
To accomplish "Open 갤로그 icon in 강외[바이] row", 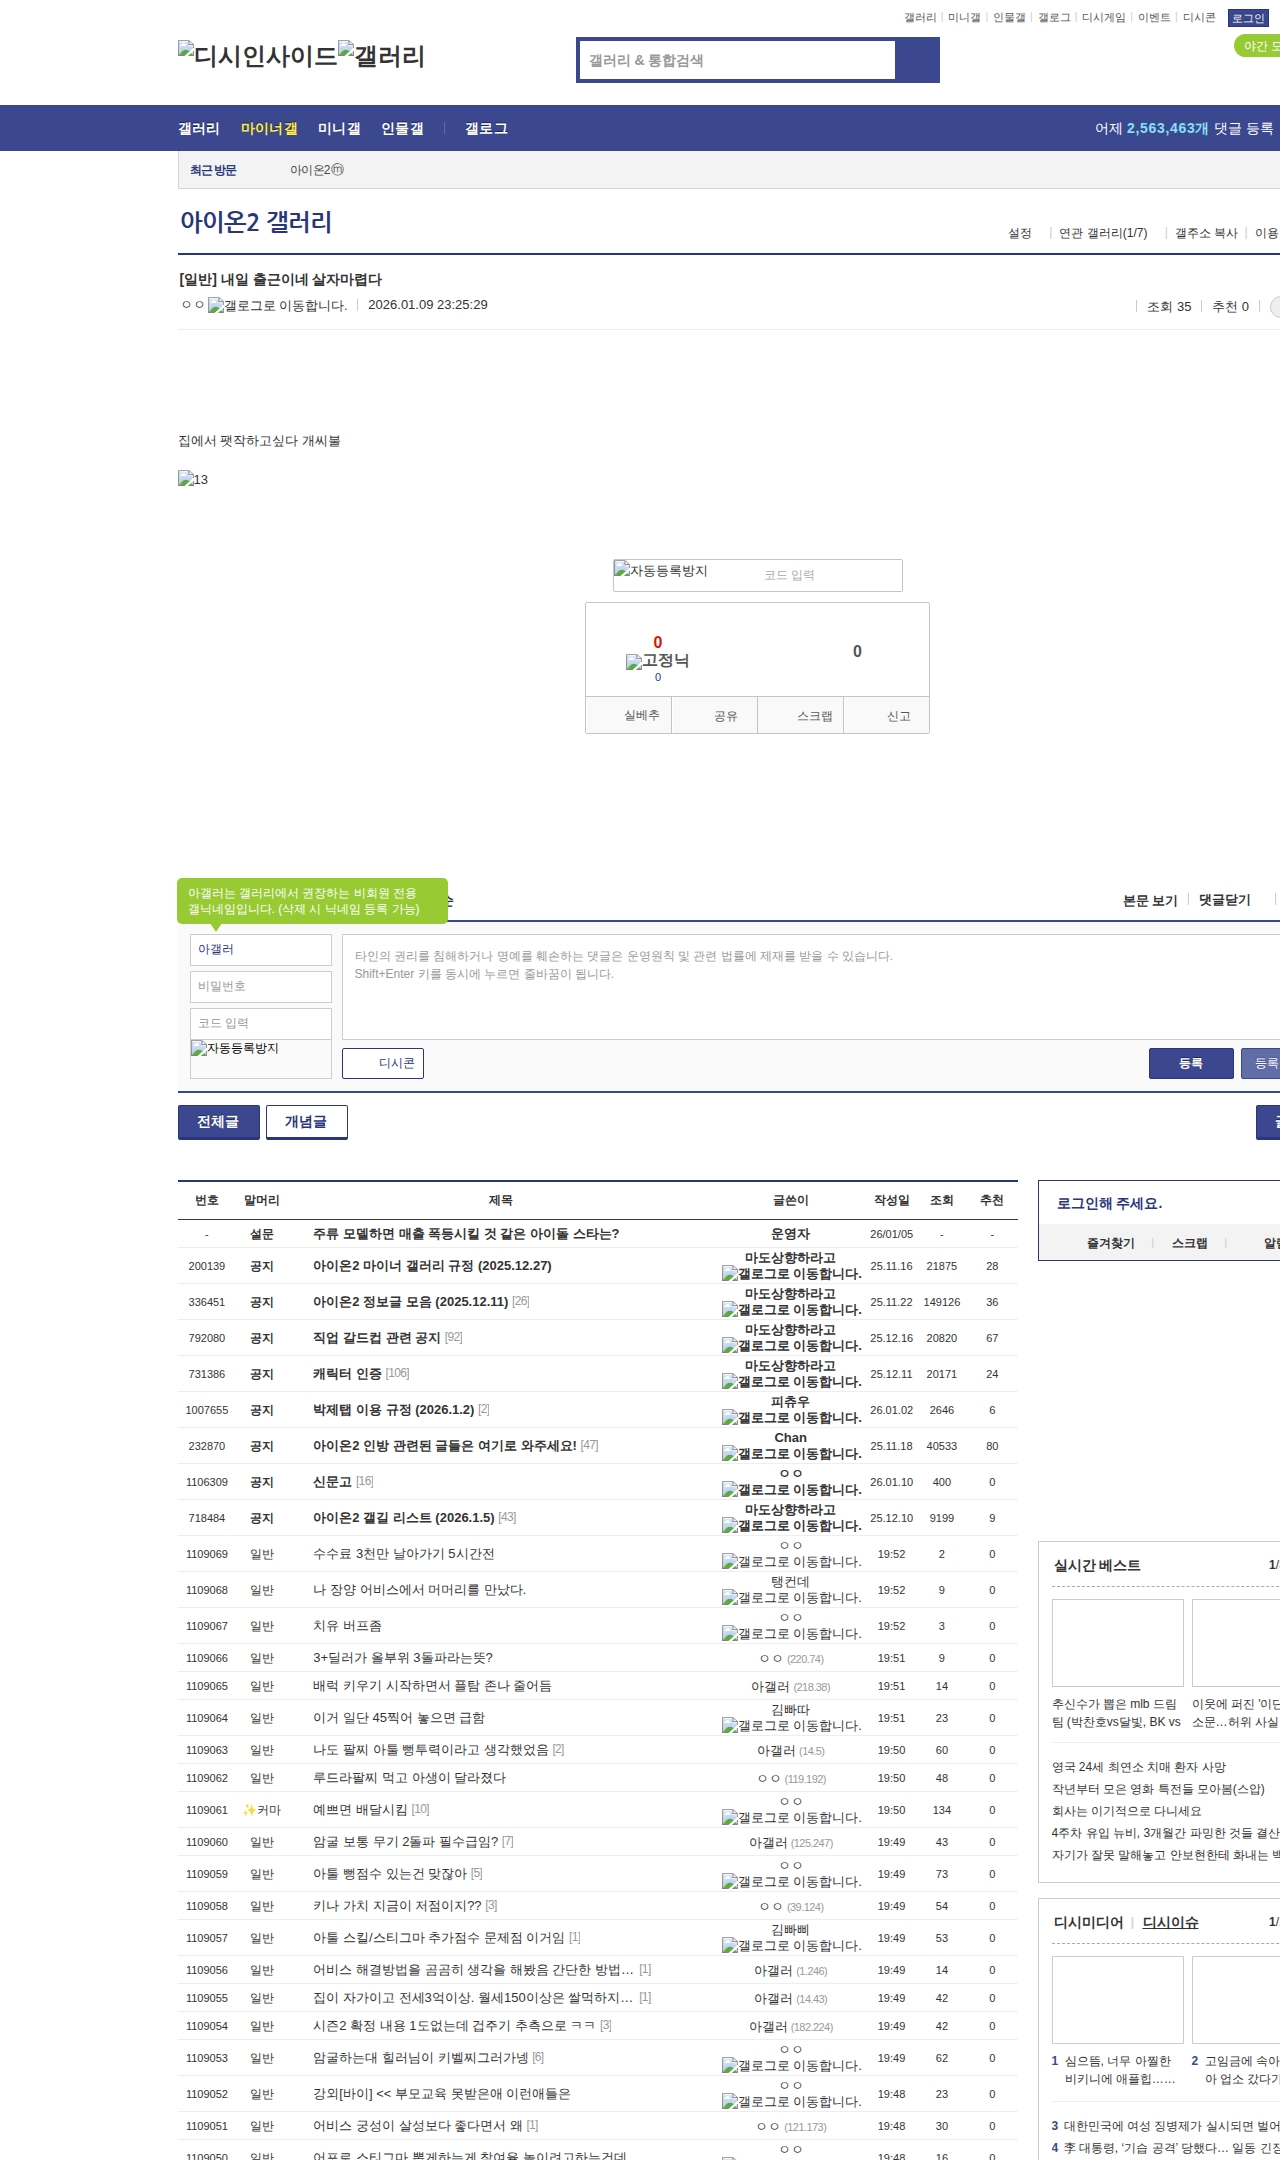I will click(x=791, y=2102).
